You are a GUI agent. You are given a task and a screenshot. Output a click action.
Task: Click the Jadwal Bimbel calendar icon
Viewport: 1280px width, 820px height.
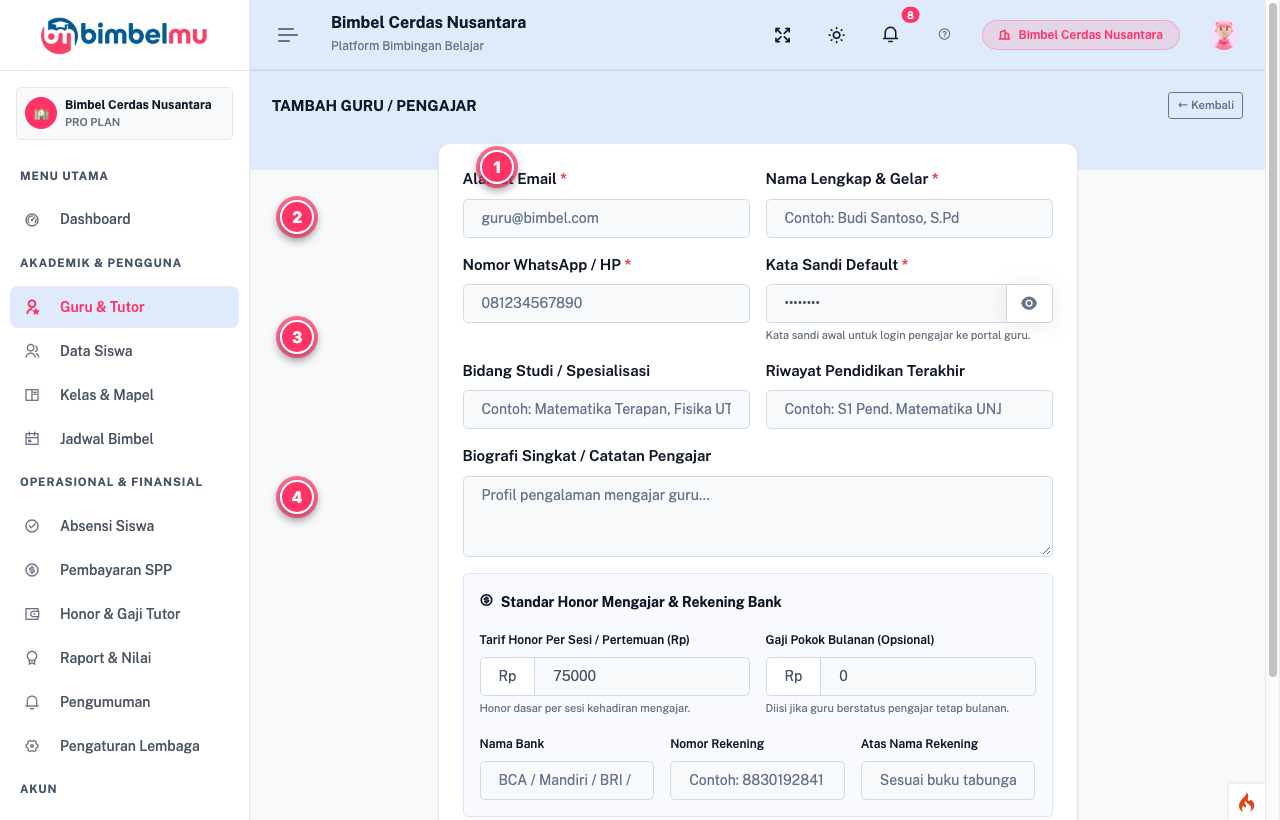[32, 439]
